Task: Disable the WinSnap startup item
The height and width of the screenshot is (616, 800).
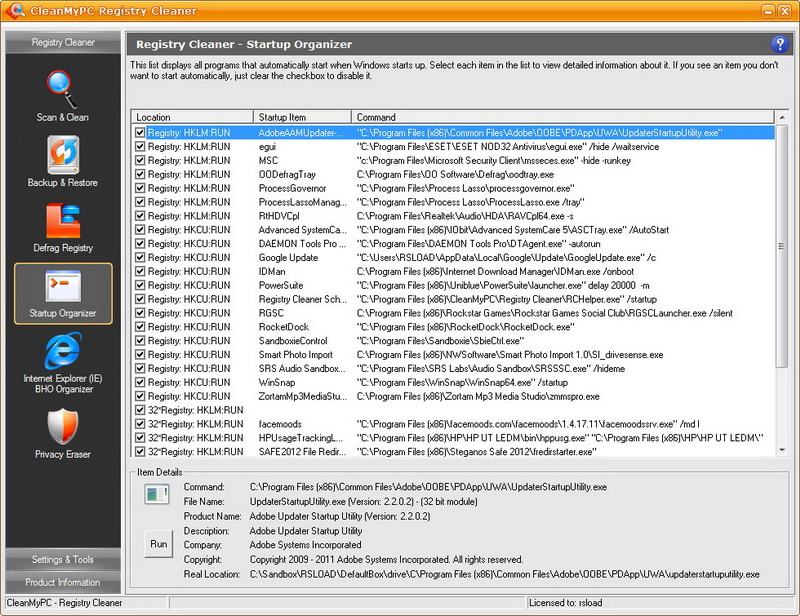Action: pyautogui.click(x=141, y=382)
